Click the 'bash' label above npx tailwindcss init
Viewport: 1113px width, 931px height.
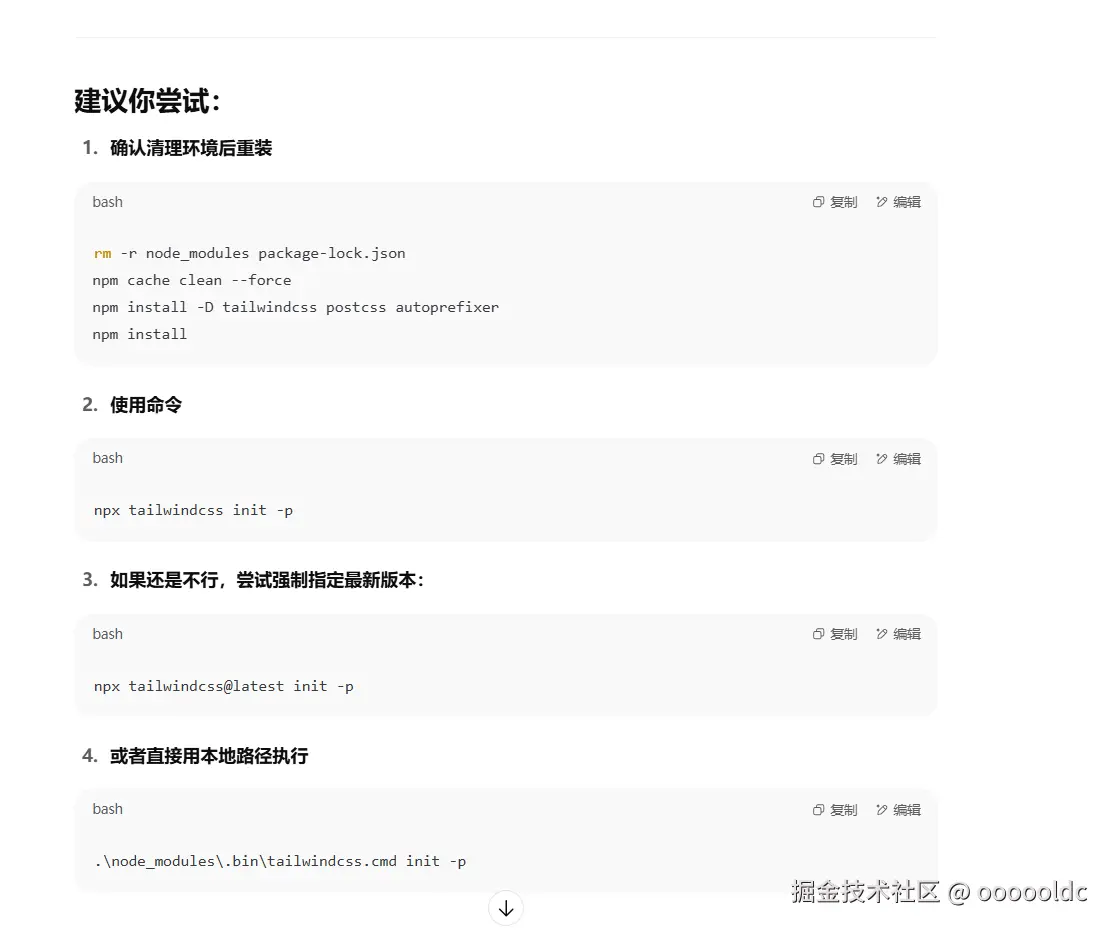pos(107,458)
